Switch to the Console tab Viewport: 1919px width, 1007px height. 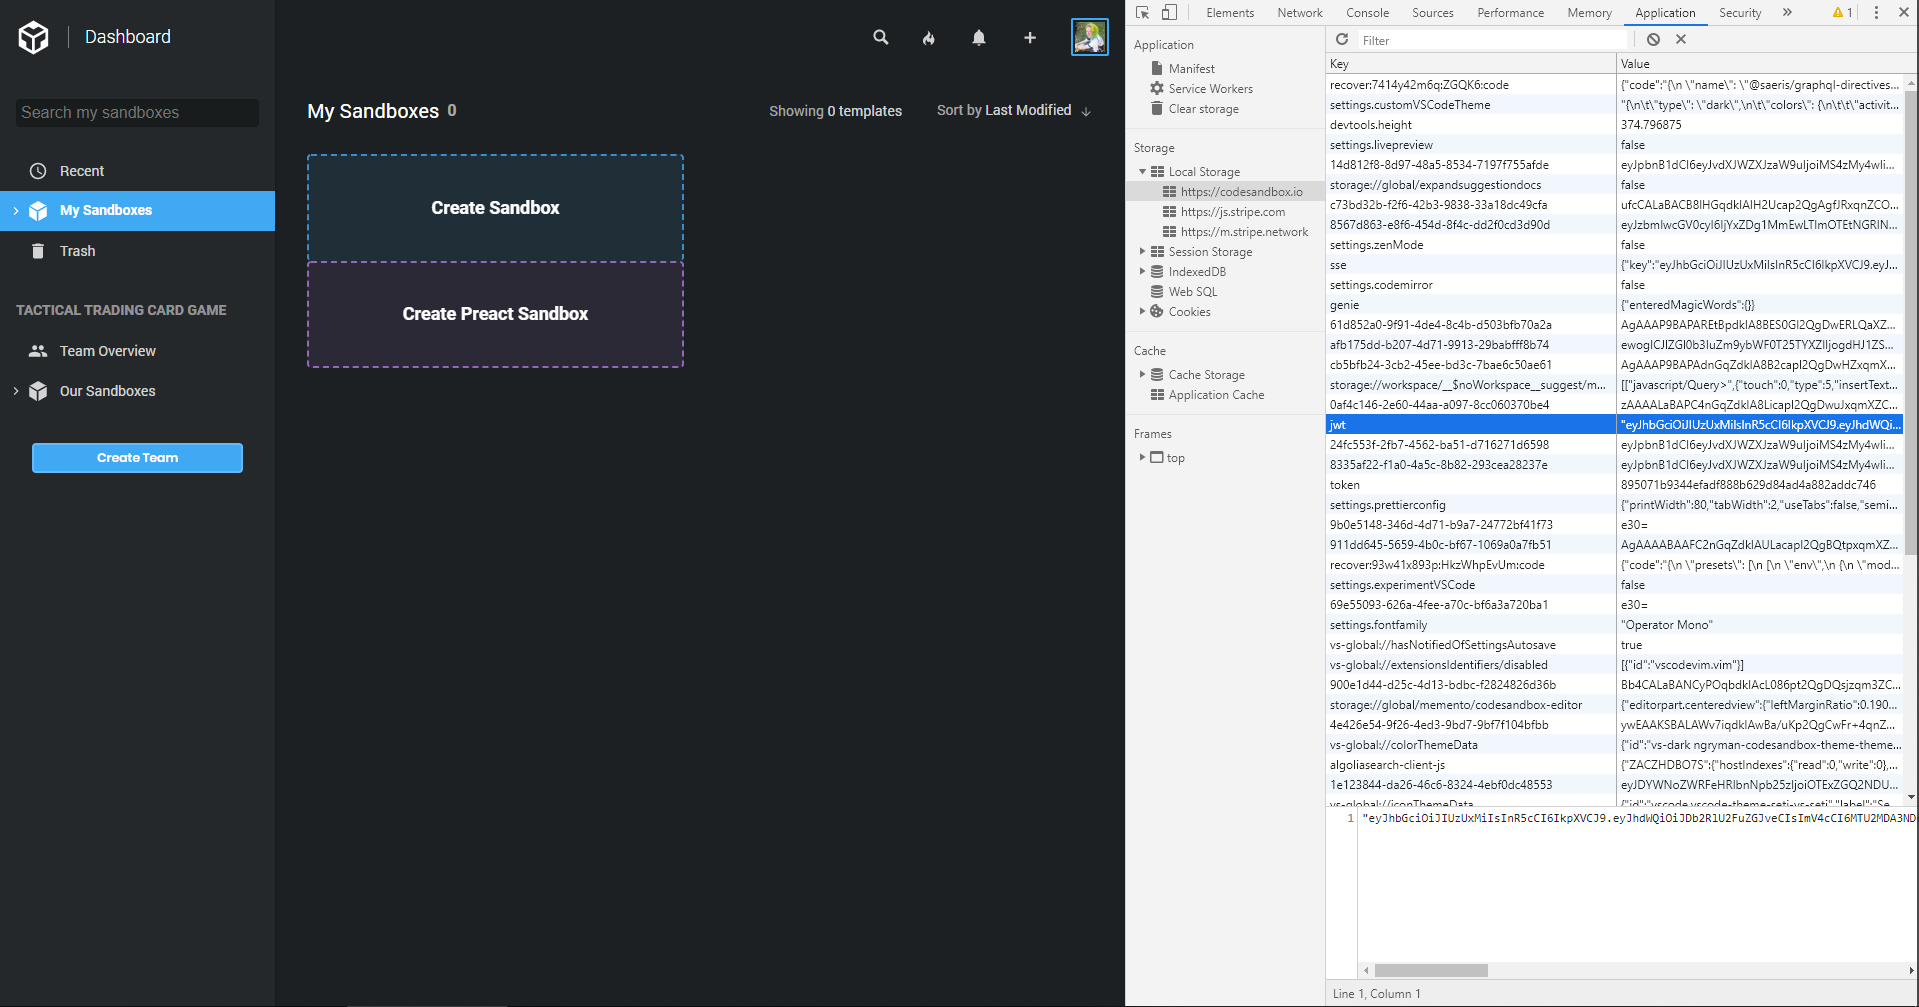pyautogui.click(x=1367, y=12)
